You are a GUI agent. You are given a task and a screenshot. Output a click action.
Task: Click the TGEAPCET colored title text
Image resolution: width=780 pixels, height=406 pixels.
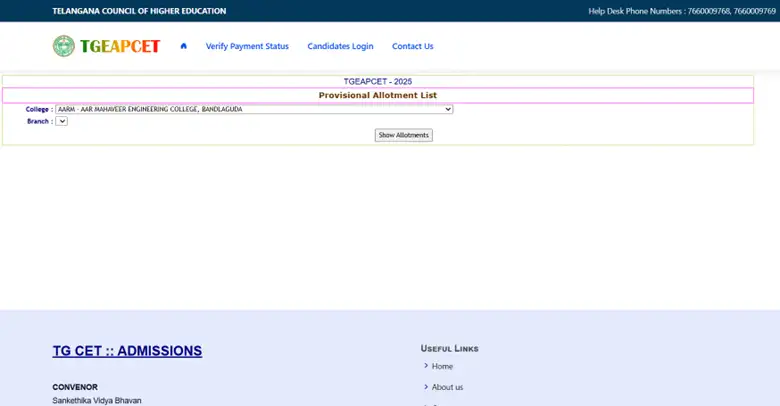tap(120, 46)
